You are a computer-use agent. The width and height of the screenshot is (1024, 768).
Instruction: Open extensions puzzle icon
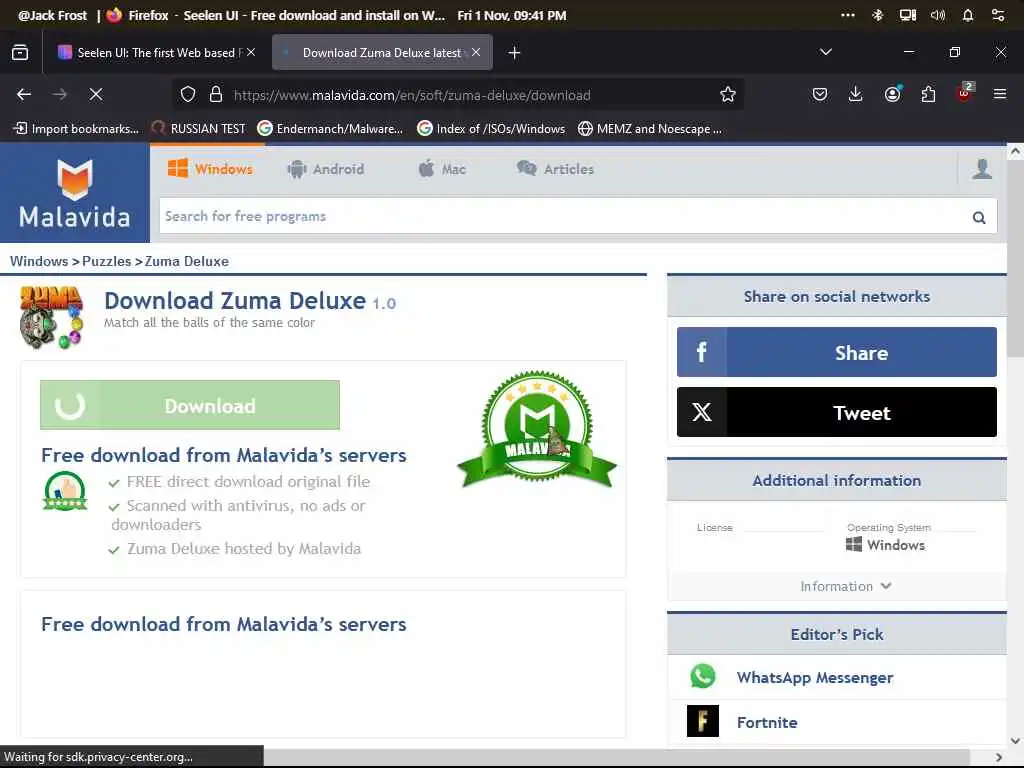928,95
